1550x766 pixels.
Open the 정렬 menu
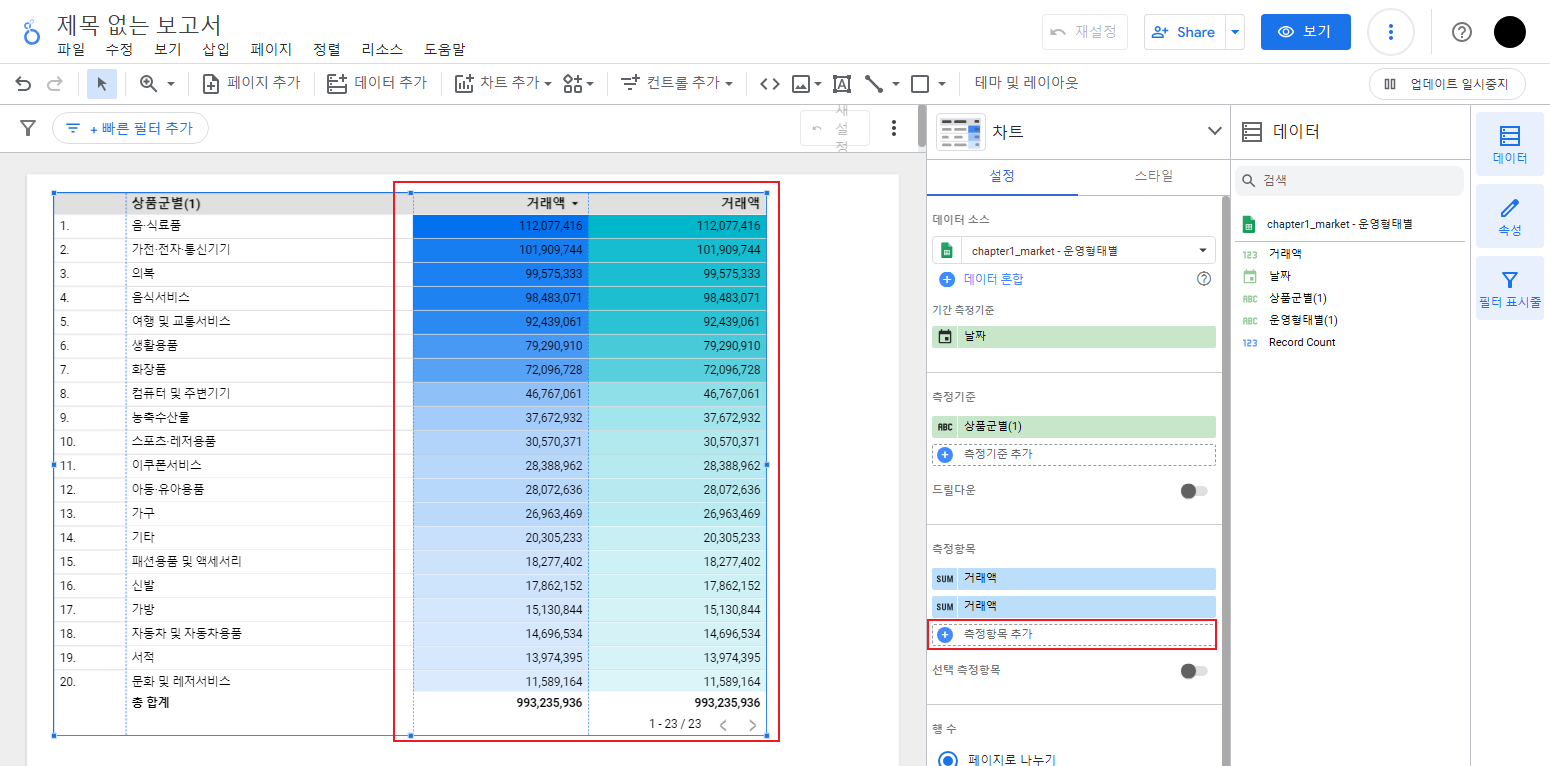[327, 49]
